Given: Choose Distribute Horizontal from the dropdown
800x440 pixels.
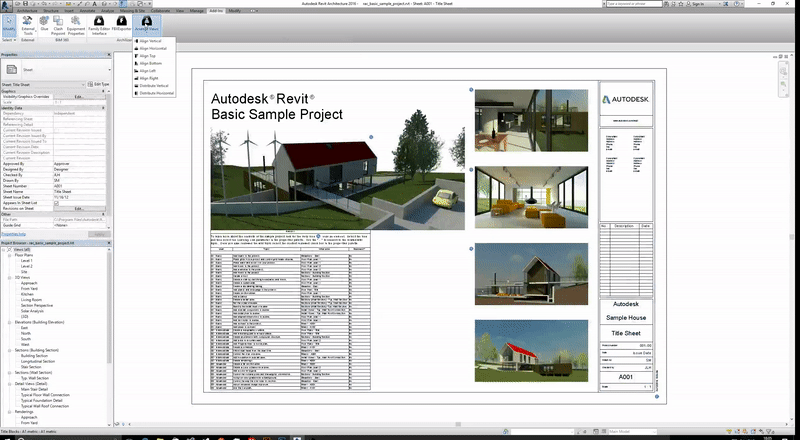Looking at the screenshot, I should pyautogui.click(x=154, y=93).
